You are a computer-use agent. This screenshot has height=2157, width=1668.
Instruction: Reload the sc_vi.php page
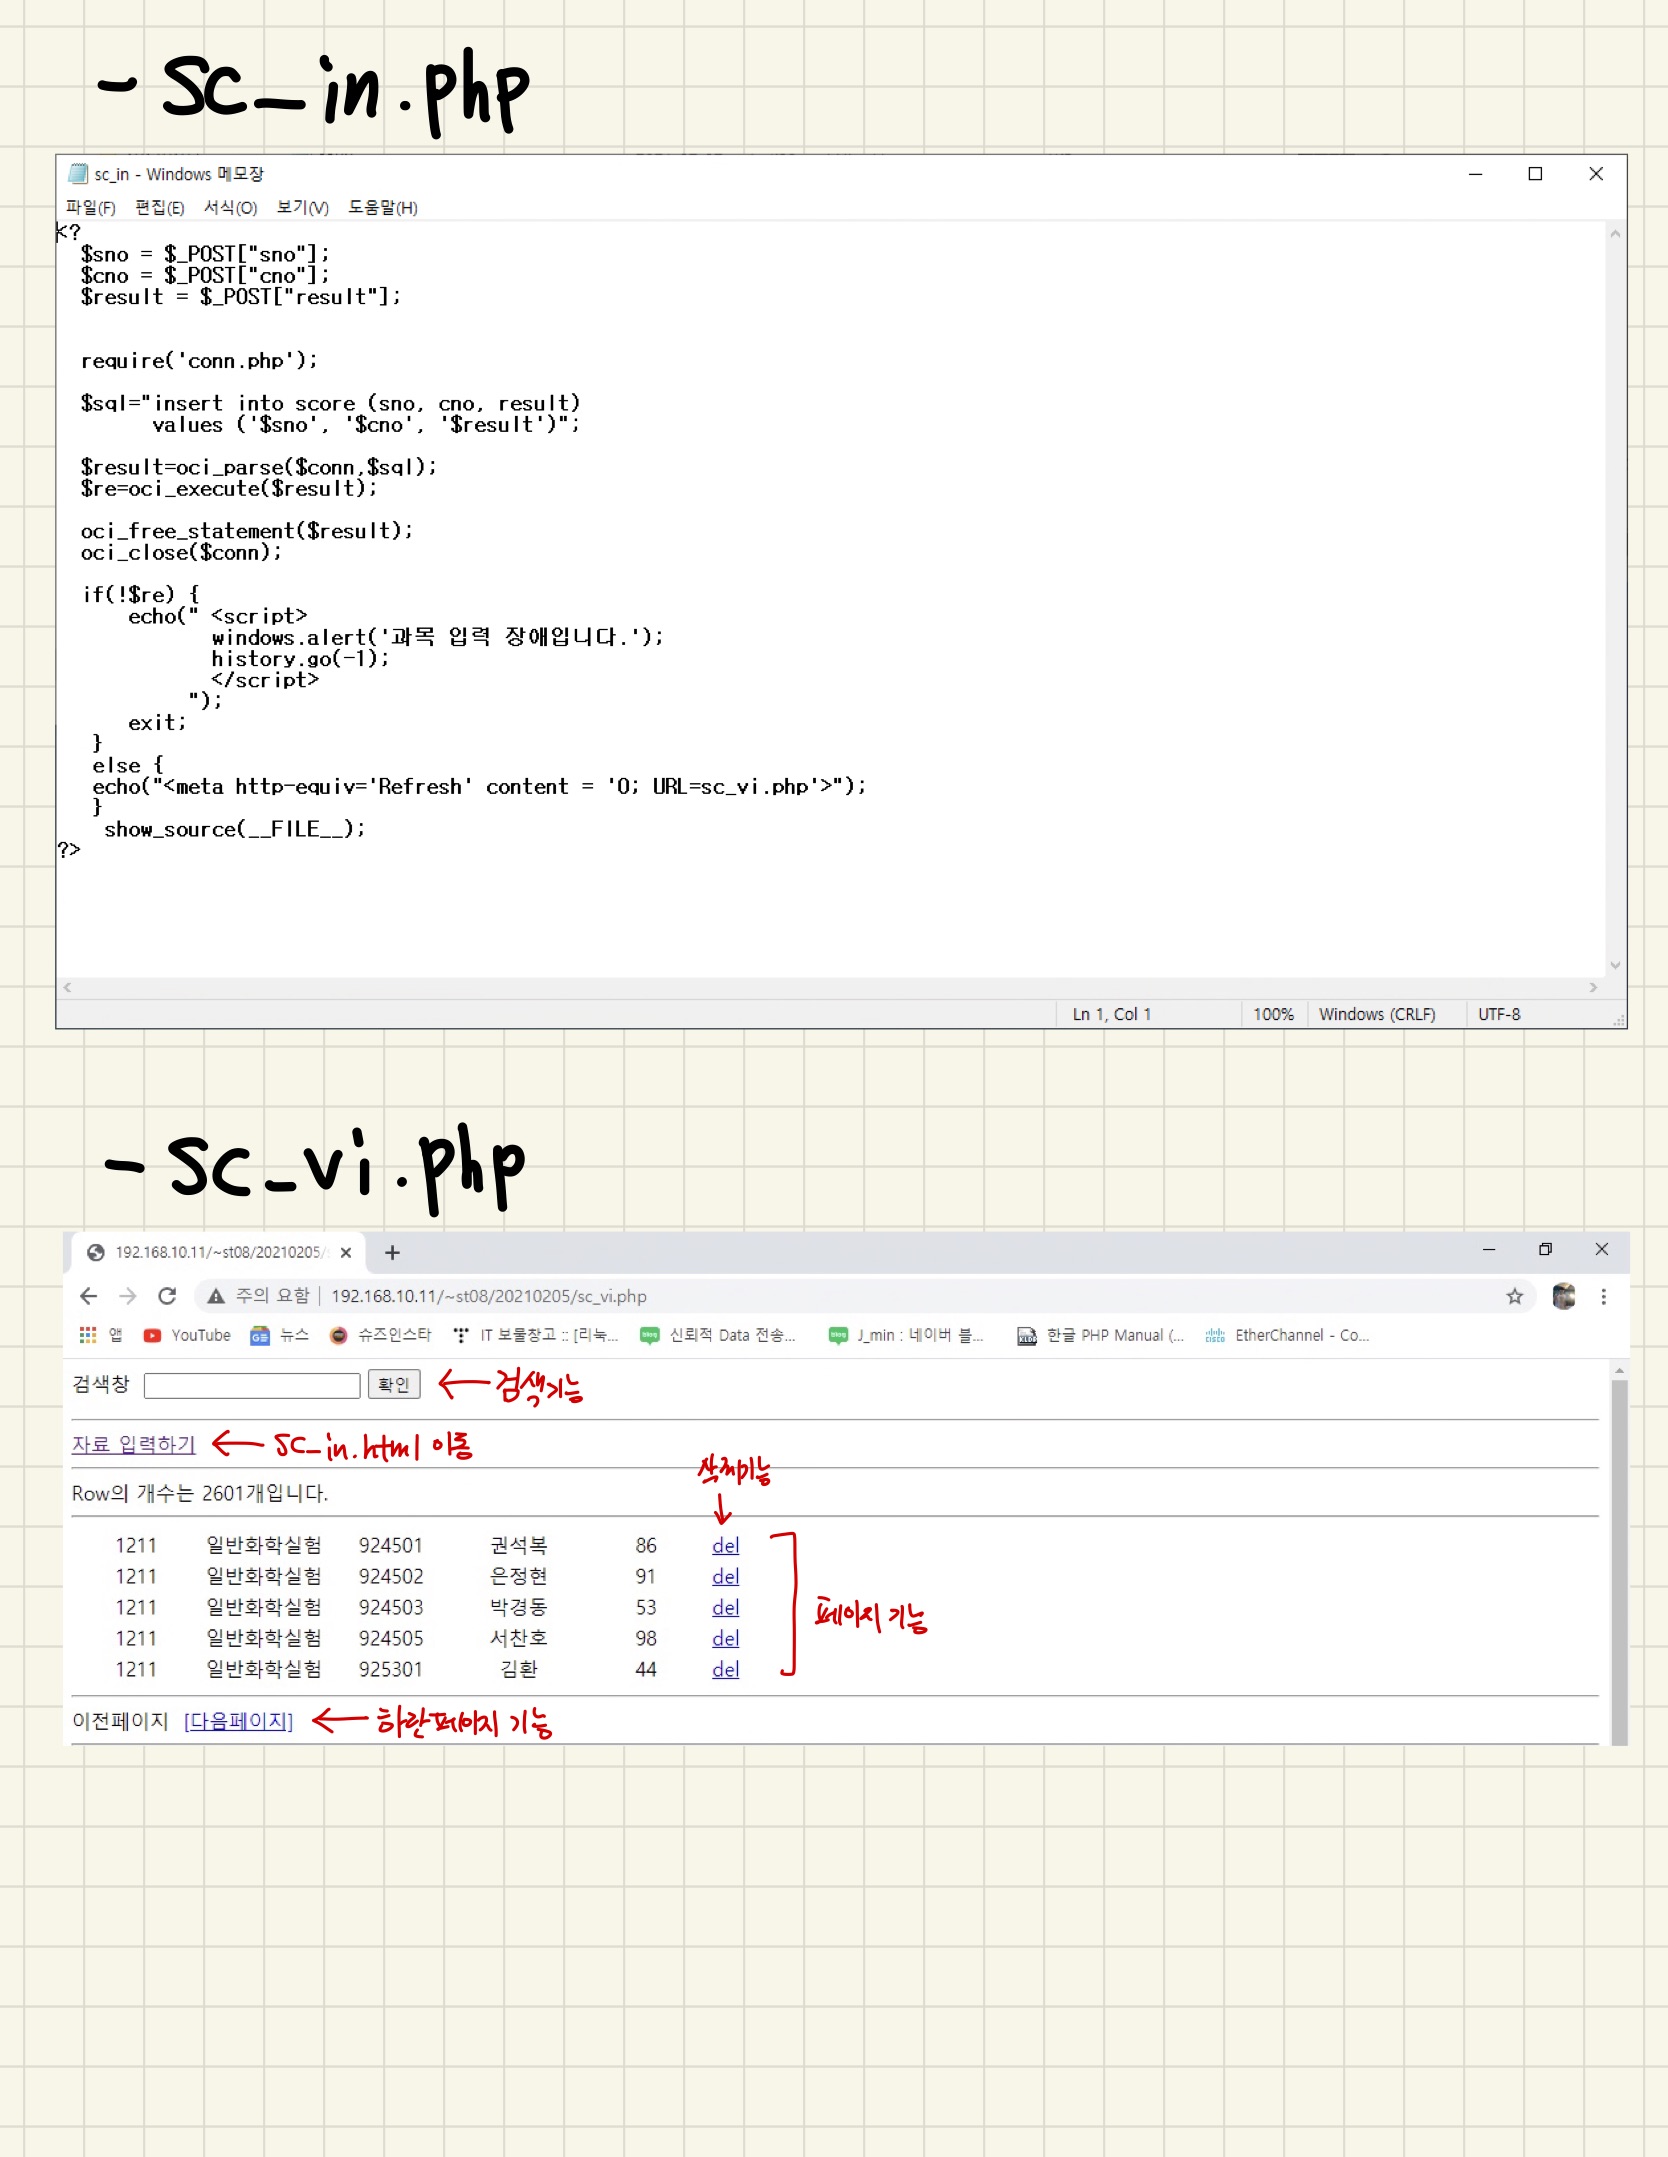(167, 1296)
